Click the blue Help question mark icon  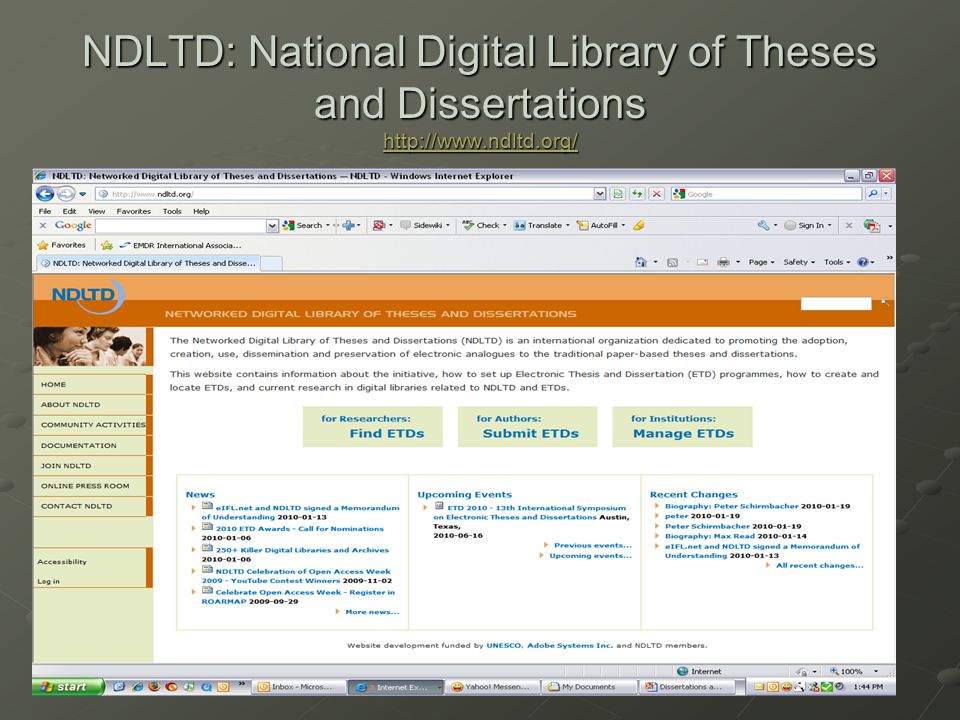(x=863, y=262)
